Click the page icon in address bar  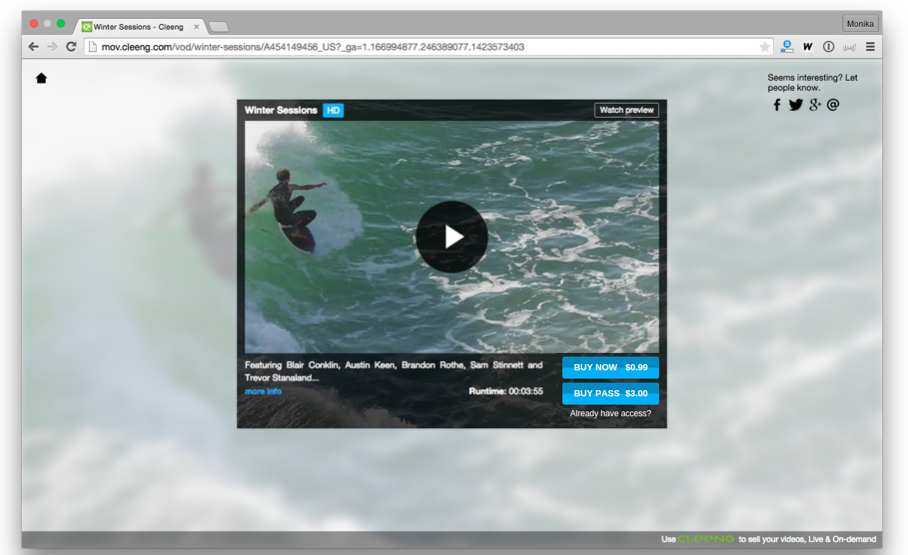pos(93,47)
